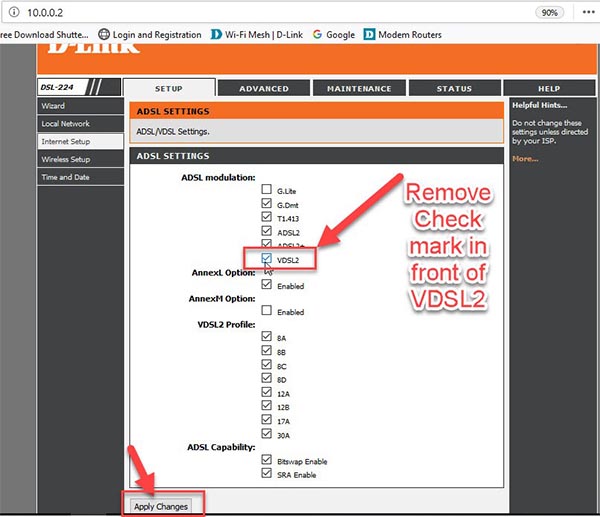Image resolution: width=600 pixels, height=517 pixels.
Task: Open the Modem Routers bookmark
Action: [x=403, y=34]
